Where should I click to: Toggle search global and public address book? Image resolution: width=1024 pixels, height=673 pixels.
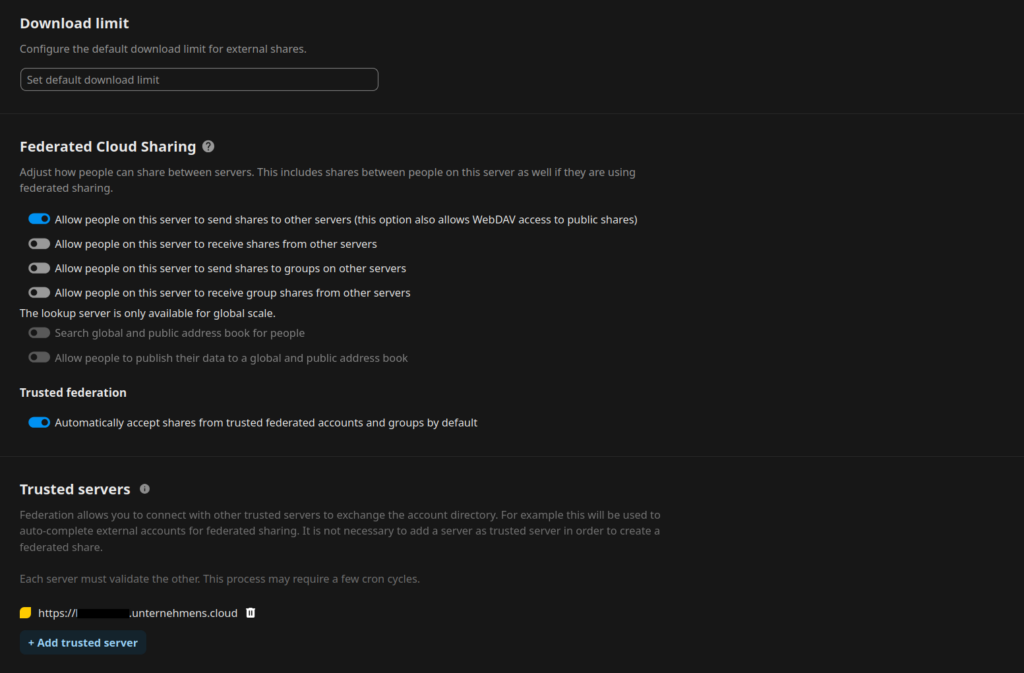click(39, 333)
